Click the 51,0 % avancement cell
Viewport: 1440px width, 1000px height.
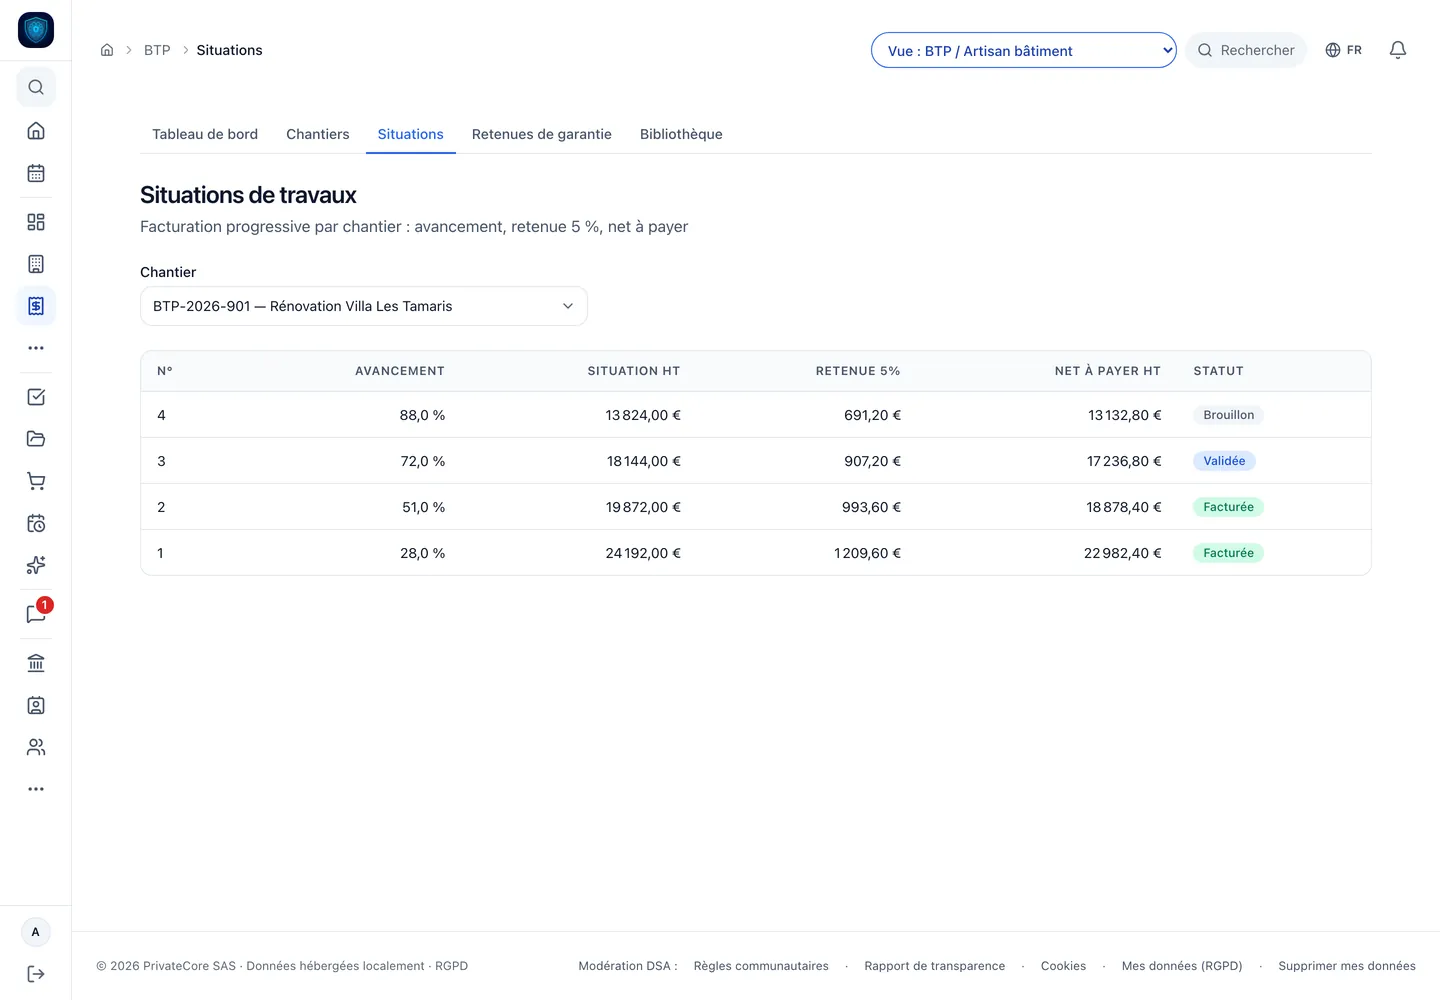point(424,507)
